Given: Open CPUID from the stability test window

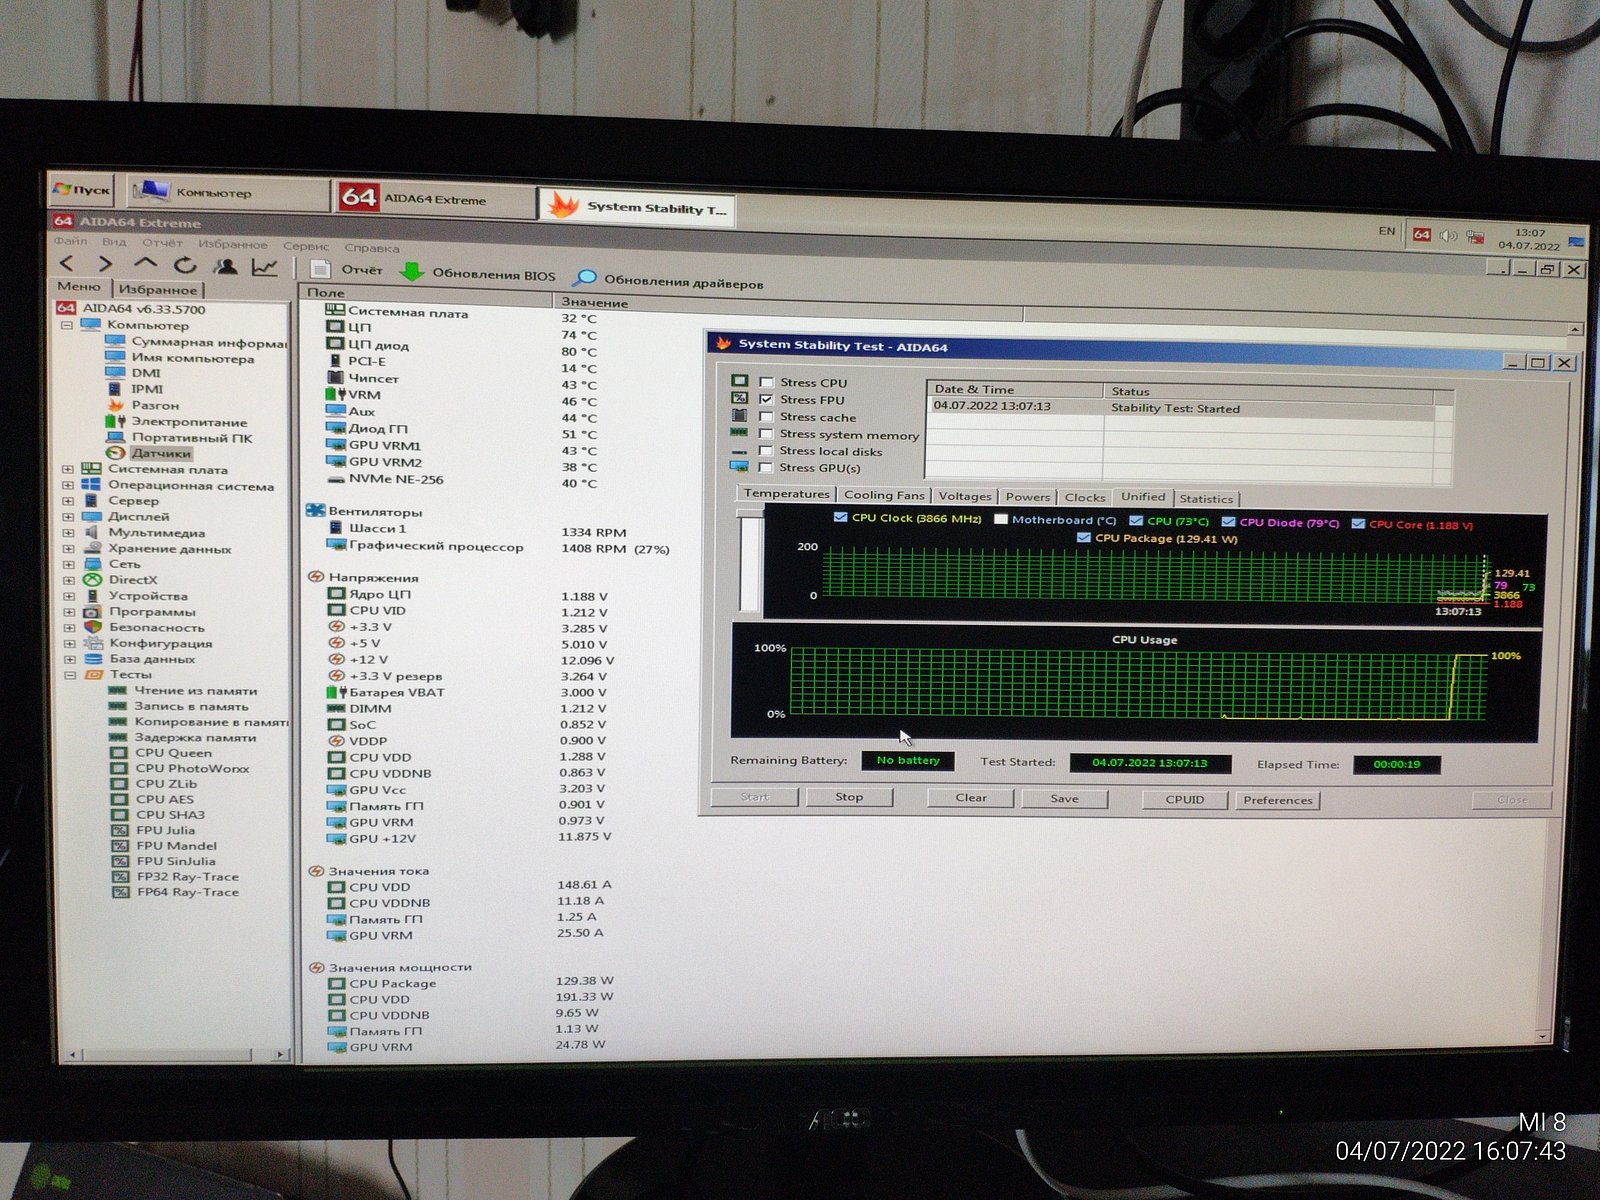Looking at the screenshot, I should [1185, 800].
